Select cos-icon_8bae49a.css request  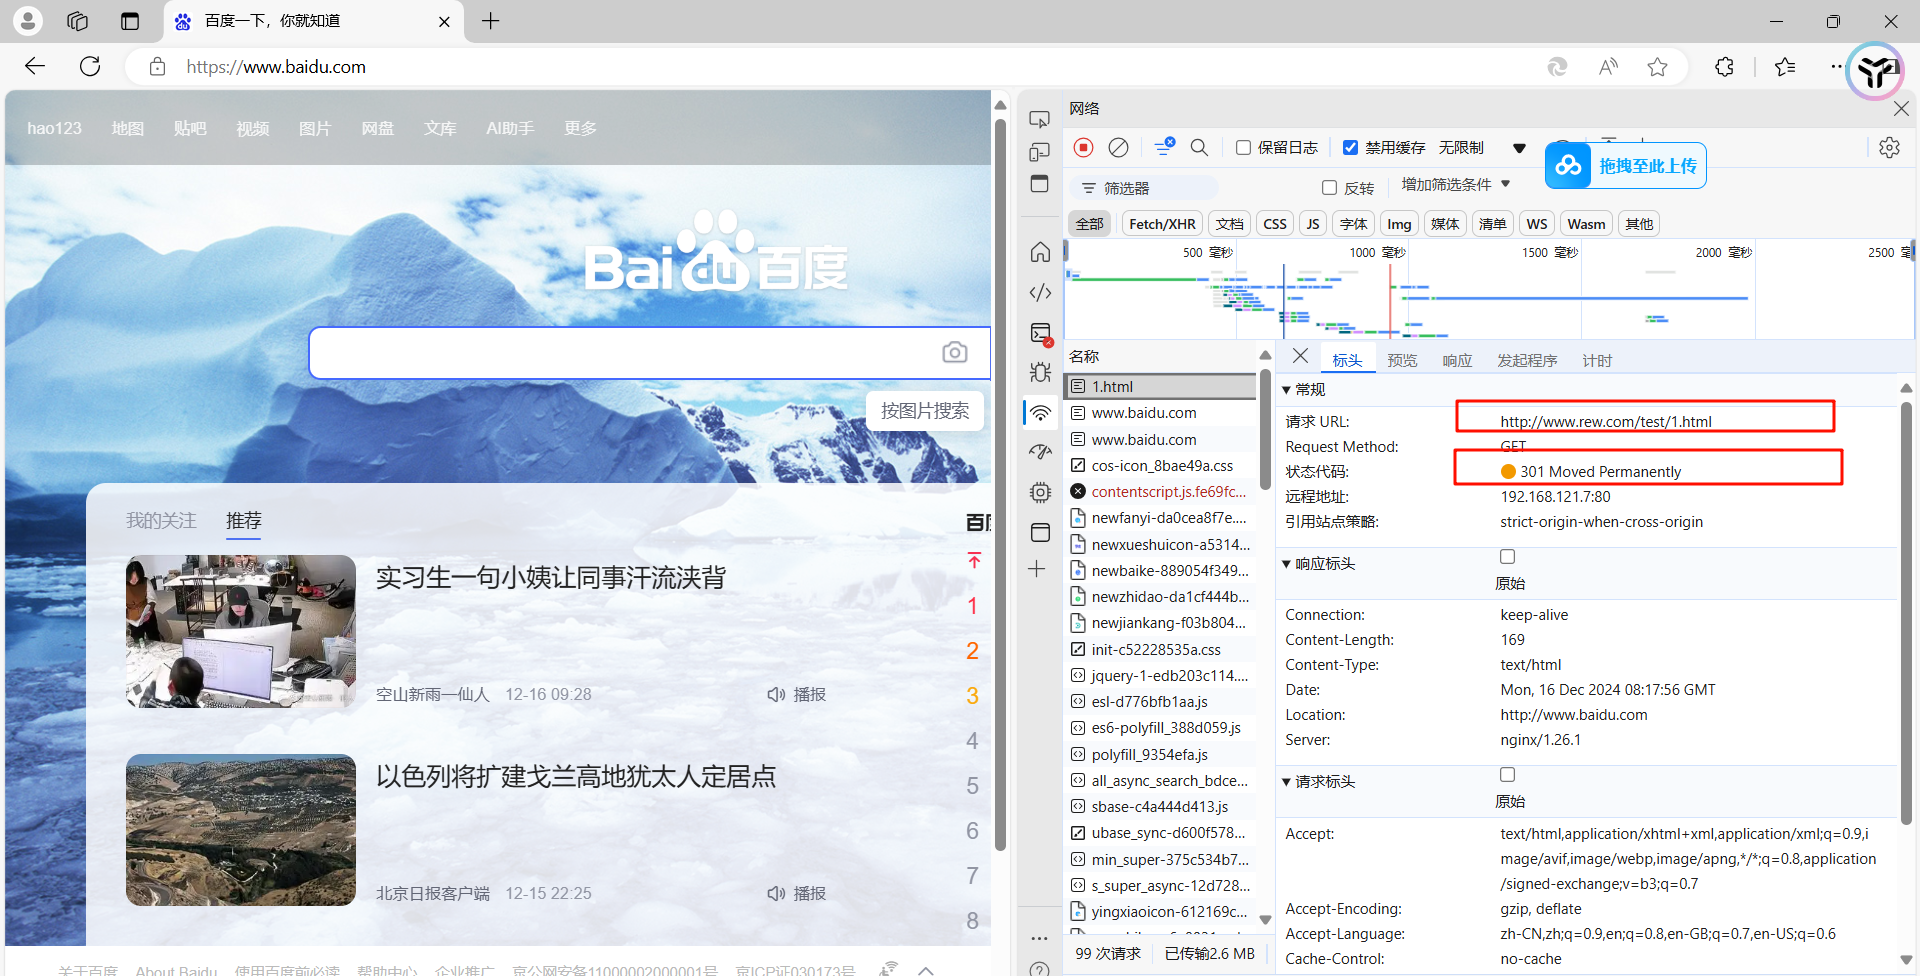pos(1160,466)
